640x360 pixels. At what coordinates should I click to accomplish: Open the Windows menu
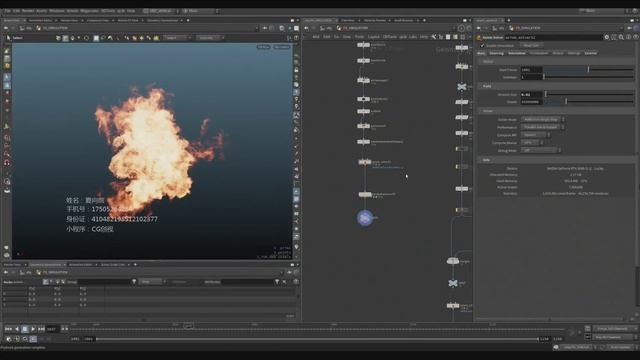[57, 11]
